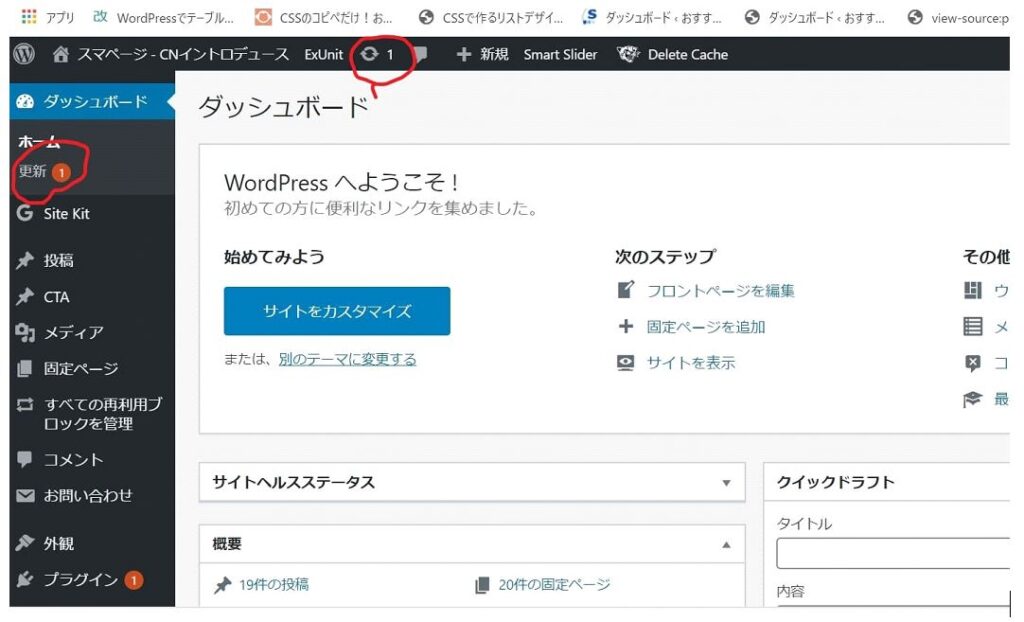Click the site name スマページ - CNイントロデュース
The height and width of the screenshot is (622, 1024).
point(184,54)
